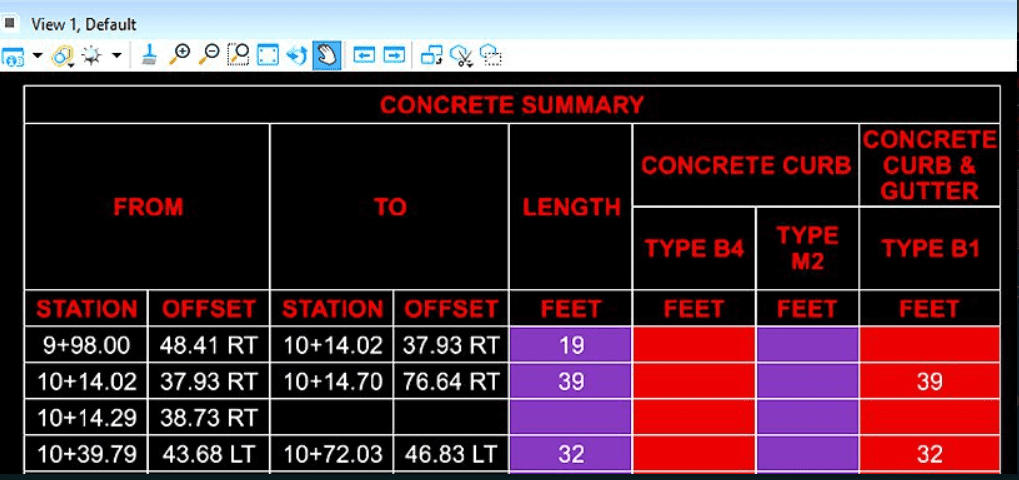Click OFFSET header under FROM
1019x480 pixels.
click(x=209, y=309)
